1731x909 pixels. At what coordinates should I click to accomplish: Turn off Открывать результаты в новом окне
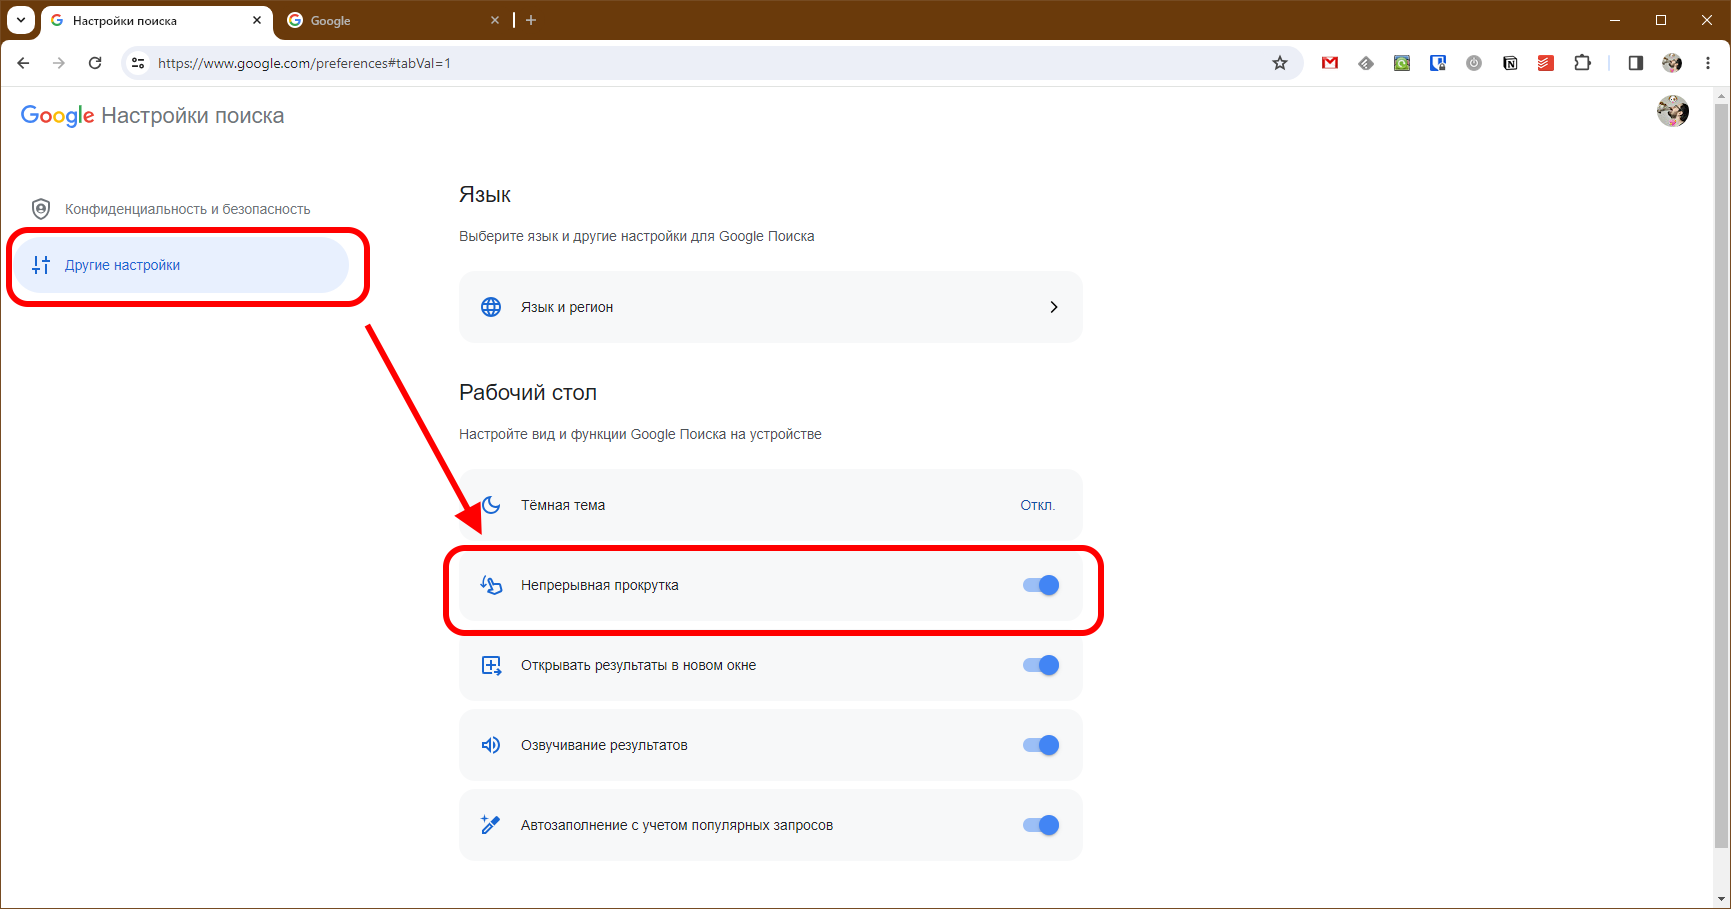(1041, 665)
